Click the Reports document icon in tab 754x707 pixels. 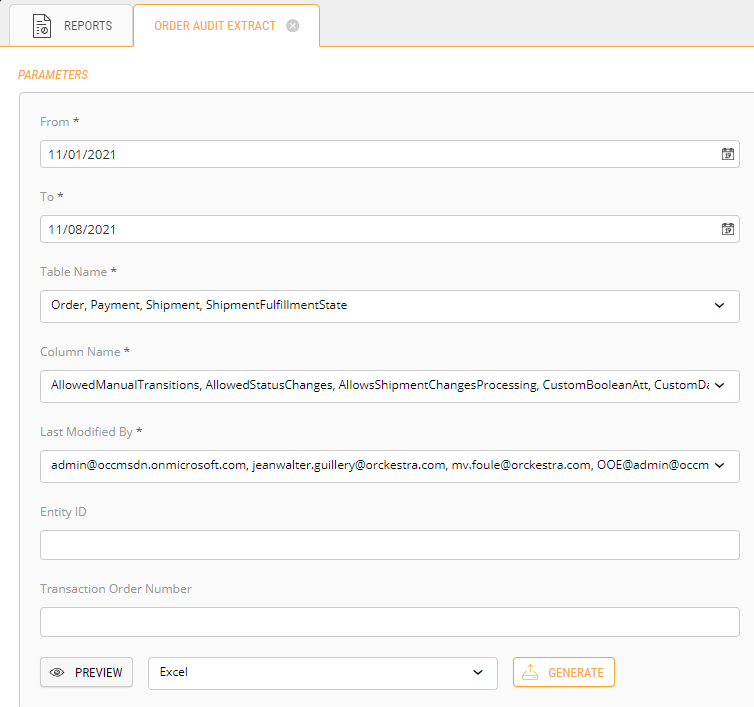pos(41,26)
